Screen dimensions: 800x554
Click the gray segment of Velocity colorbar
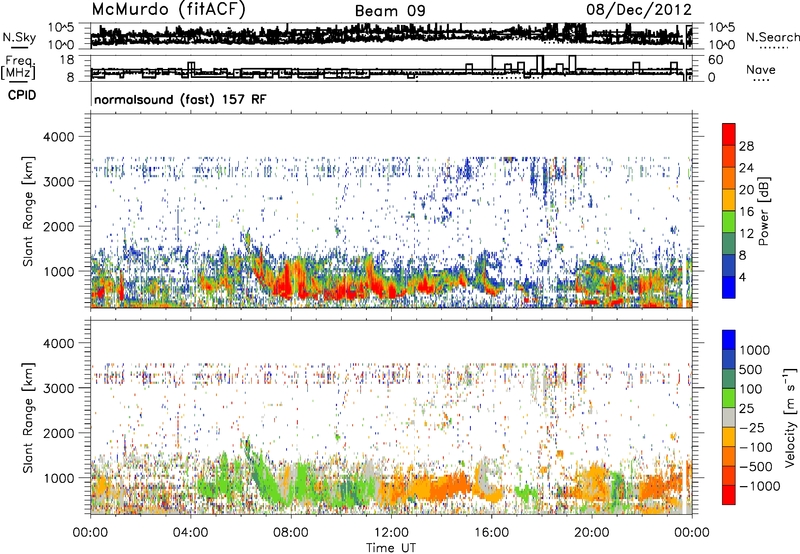pos(729,417)
